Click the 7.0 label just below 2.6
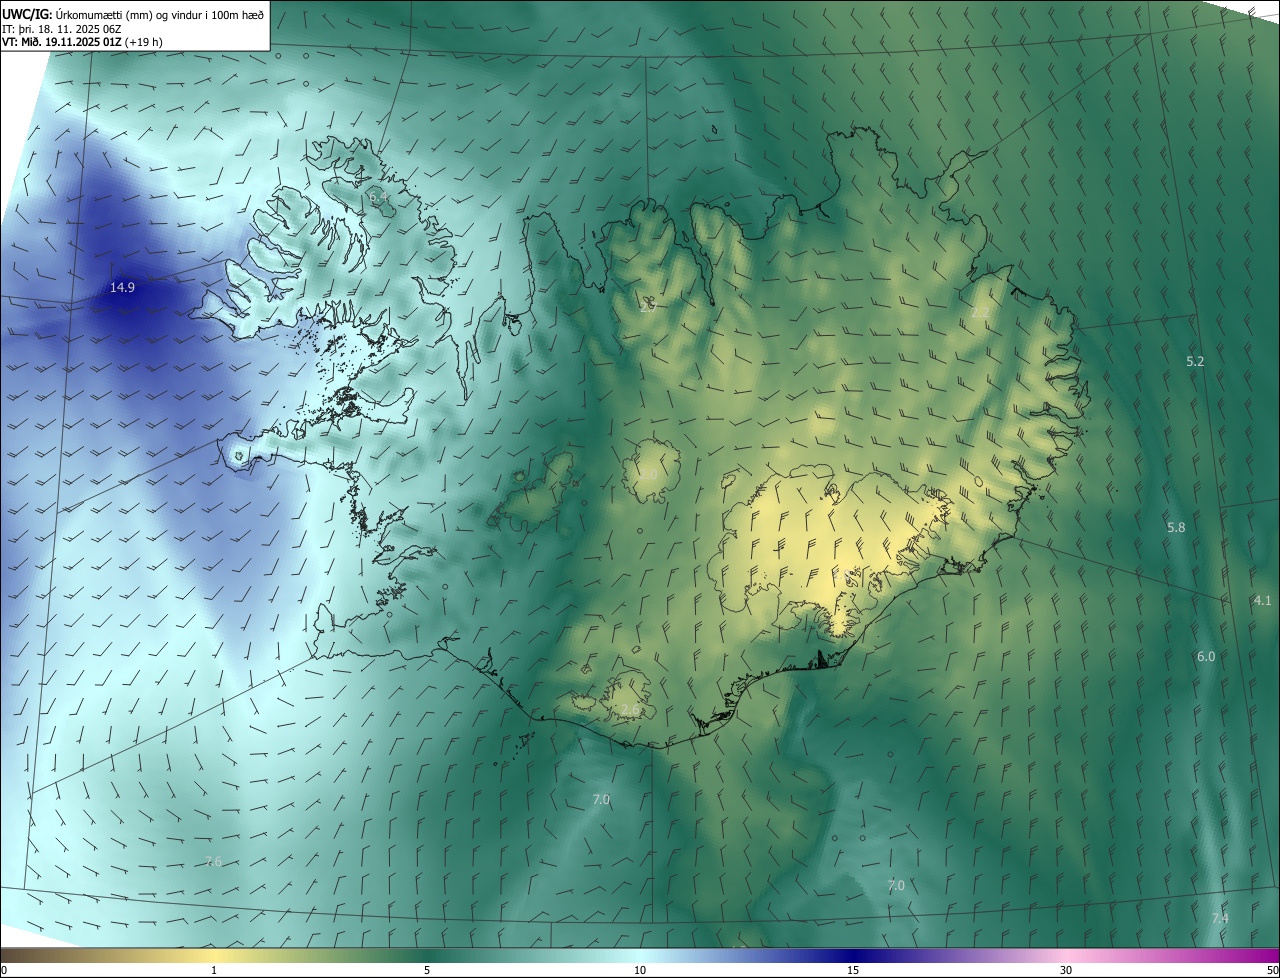1280x978 pixels. point(601,799)
